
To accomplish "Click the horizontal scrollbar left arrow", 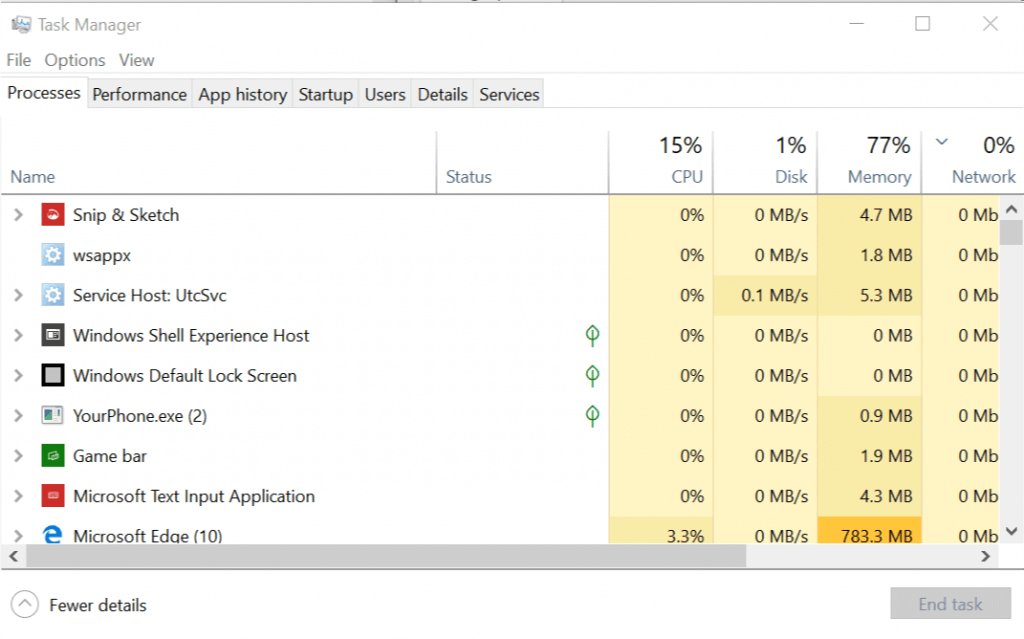I will coord(13,556).
